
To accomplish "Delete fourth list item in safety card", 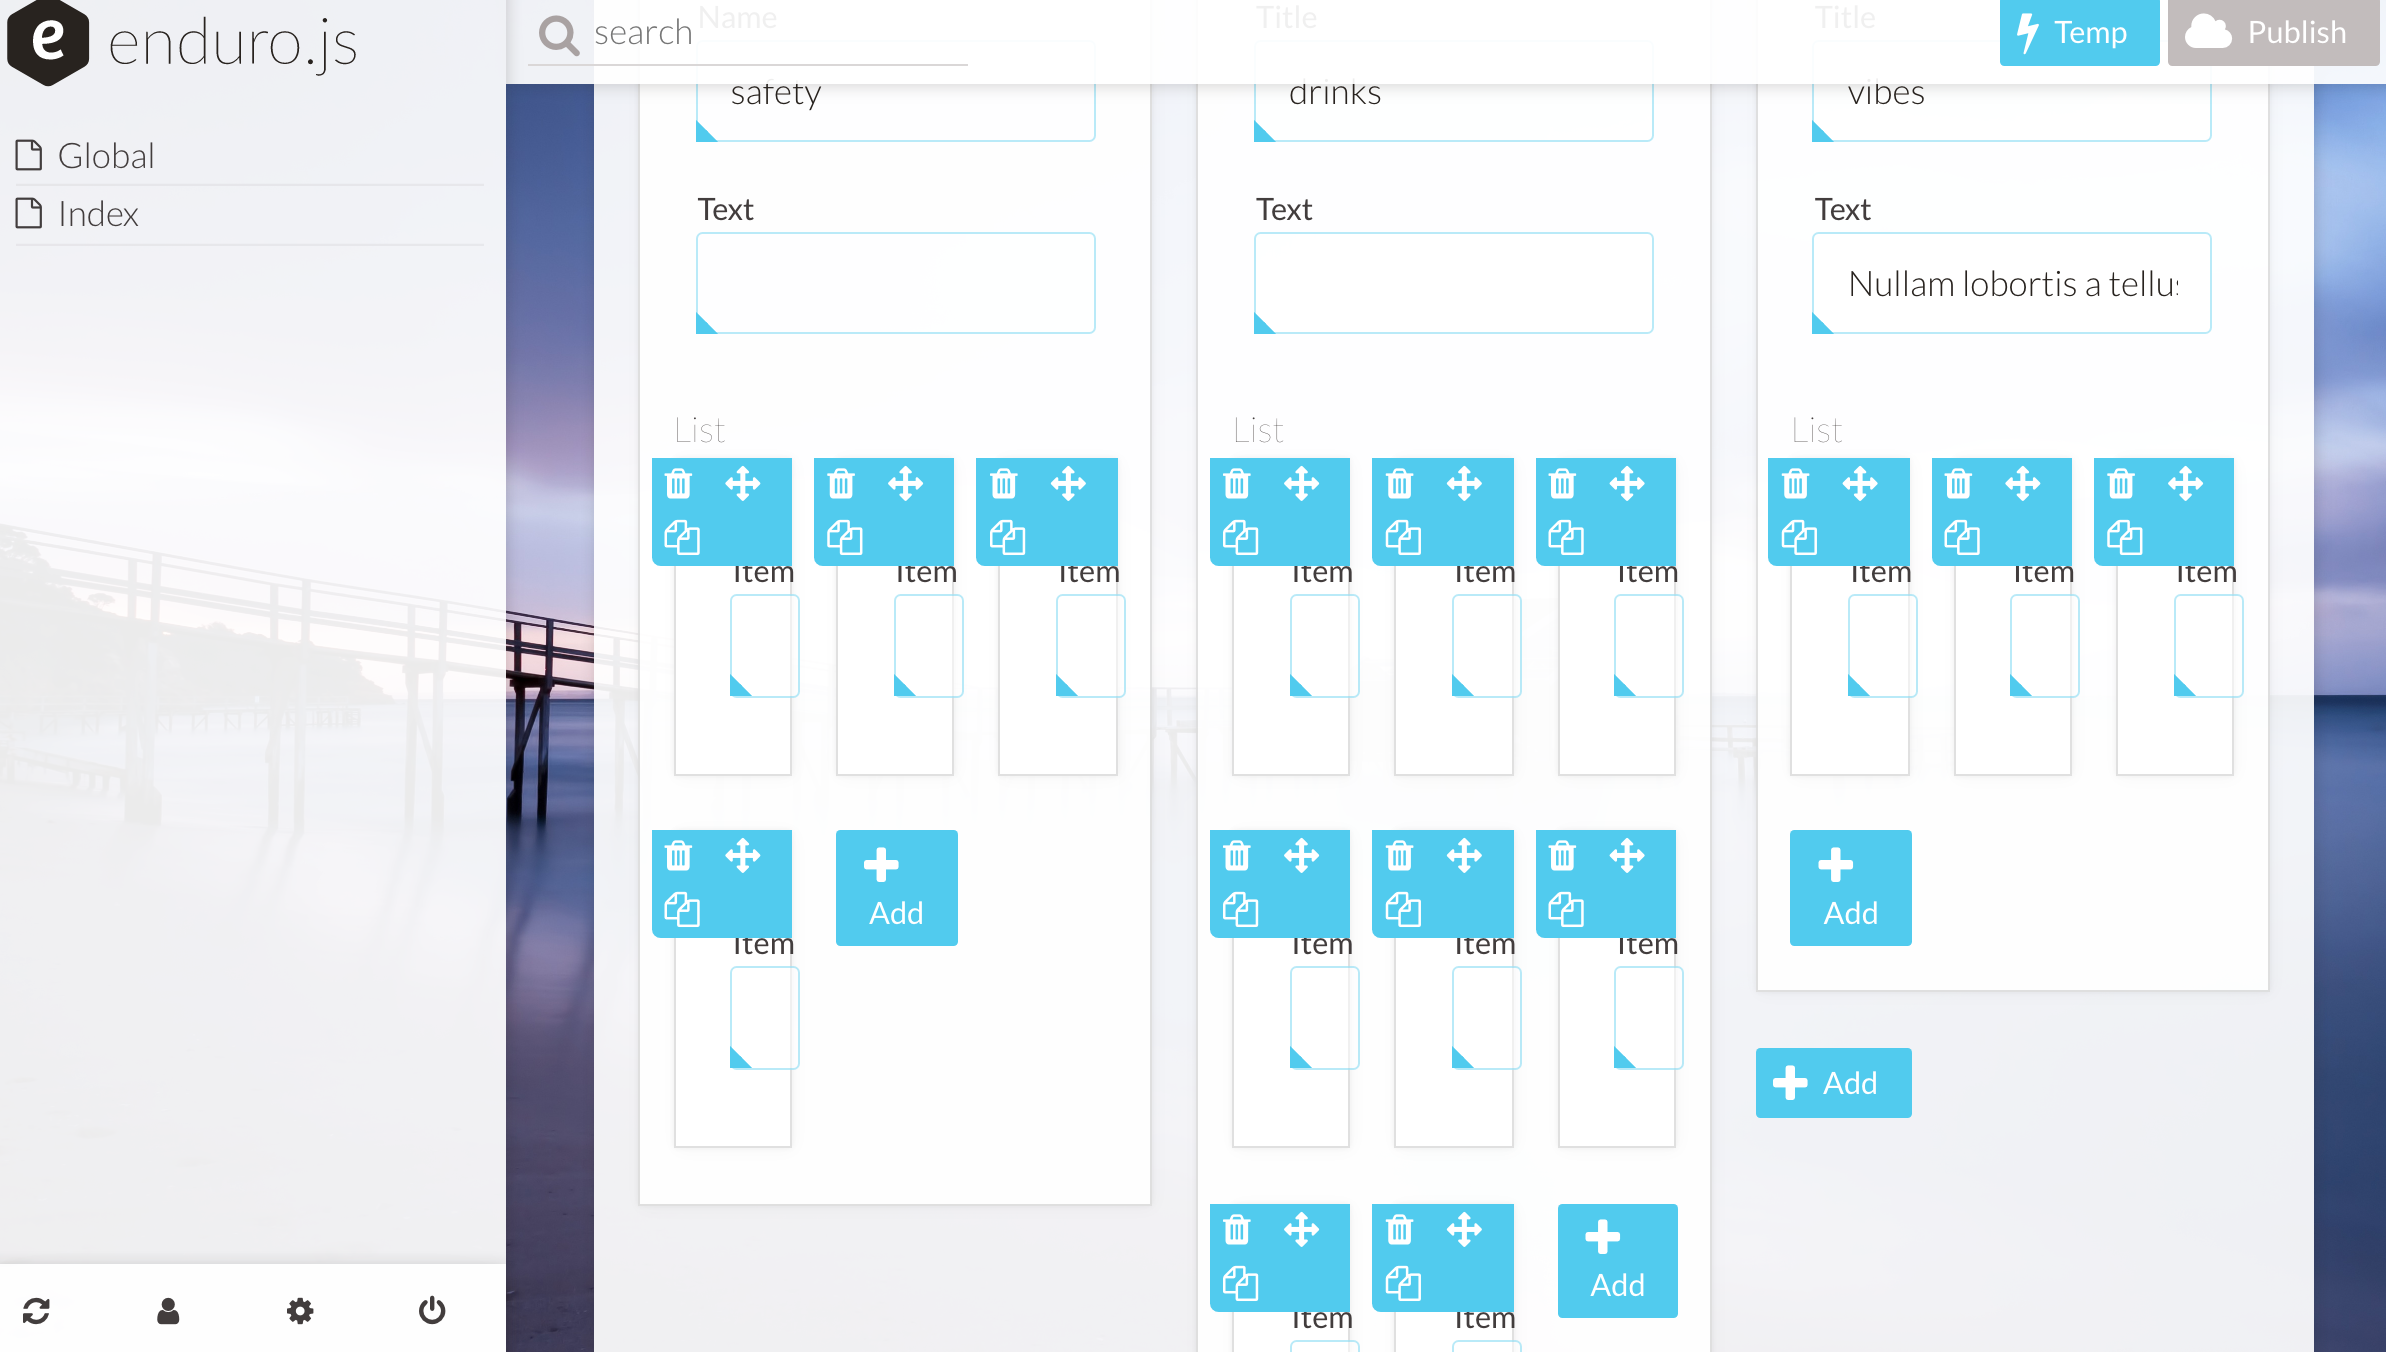I will (679, 856).
